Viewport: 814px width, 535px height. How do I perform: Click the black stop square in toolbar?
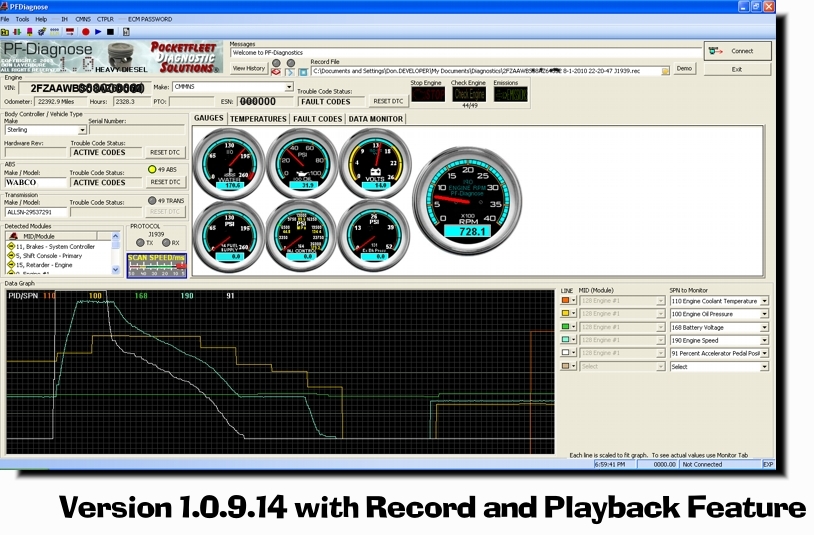pos(110,32)
